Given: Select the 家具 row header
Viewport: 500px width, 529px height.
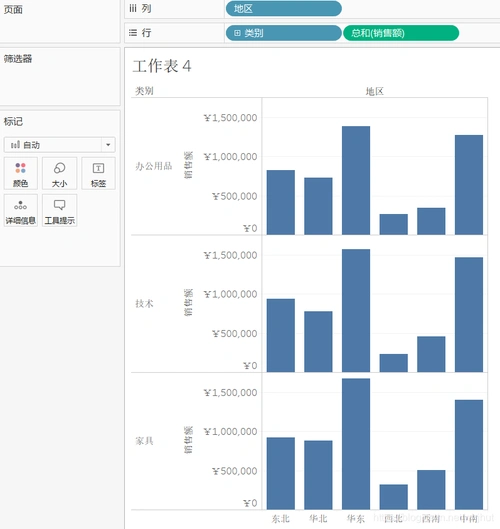Looking at the screenshot, I should (144, 441).
